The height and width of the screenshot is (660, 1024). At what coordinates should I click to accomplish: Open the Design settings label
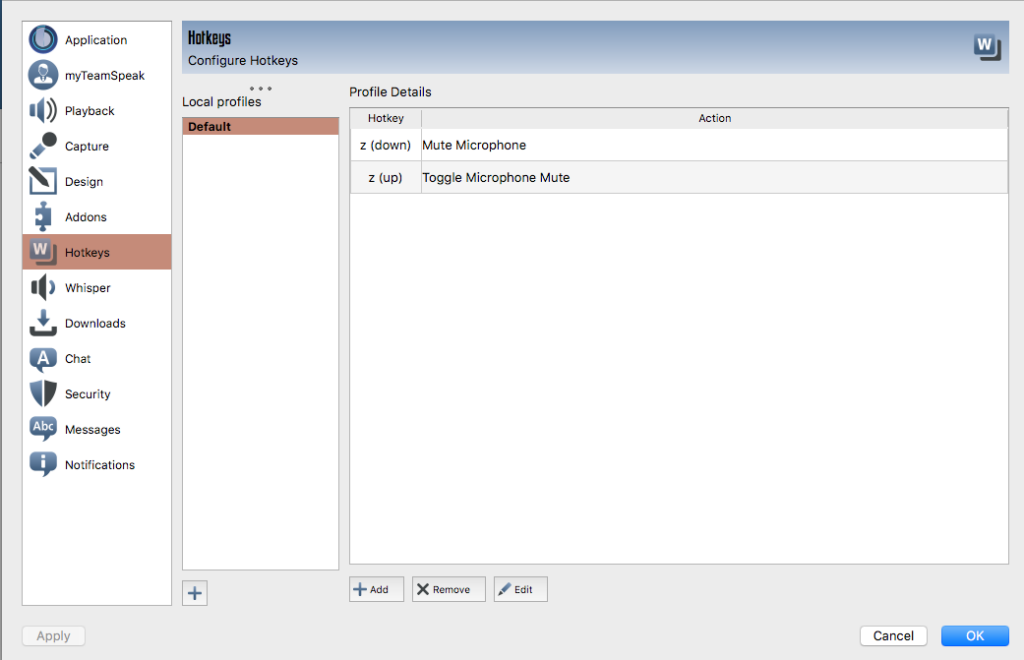(x=84, y=181)
